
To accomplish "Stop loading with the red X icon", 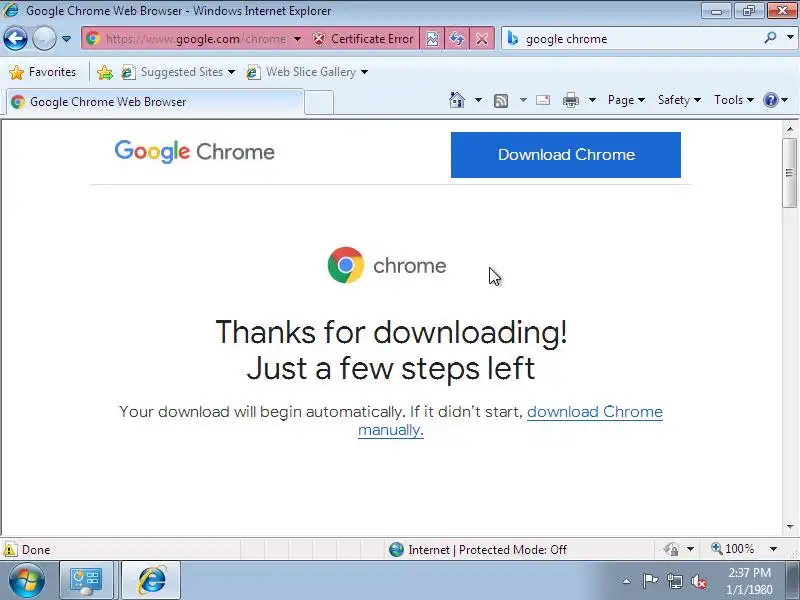I will [x=481, y=39].
